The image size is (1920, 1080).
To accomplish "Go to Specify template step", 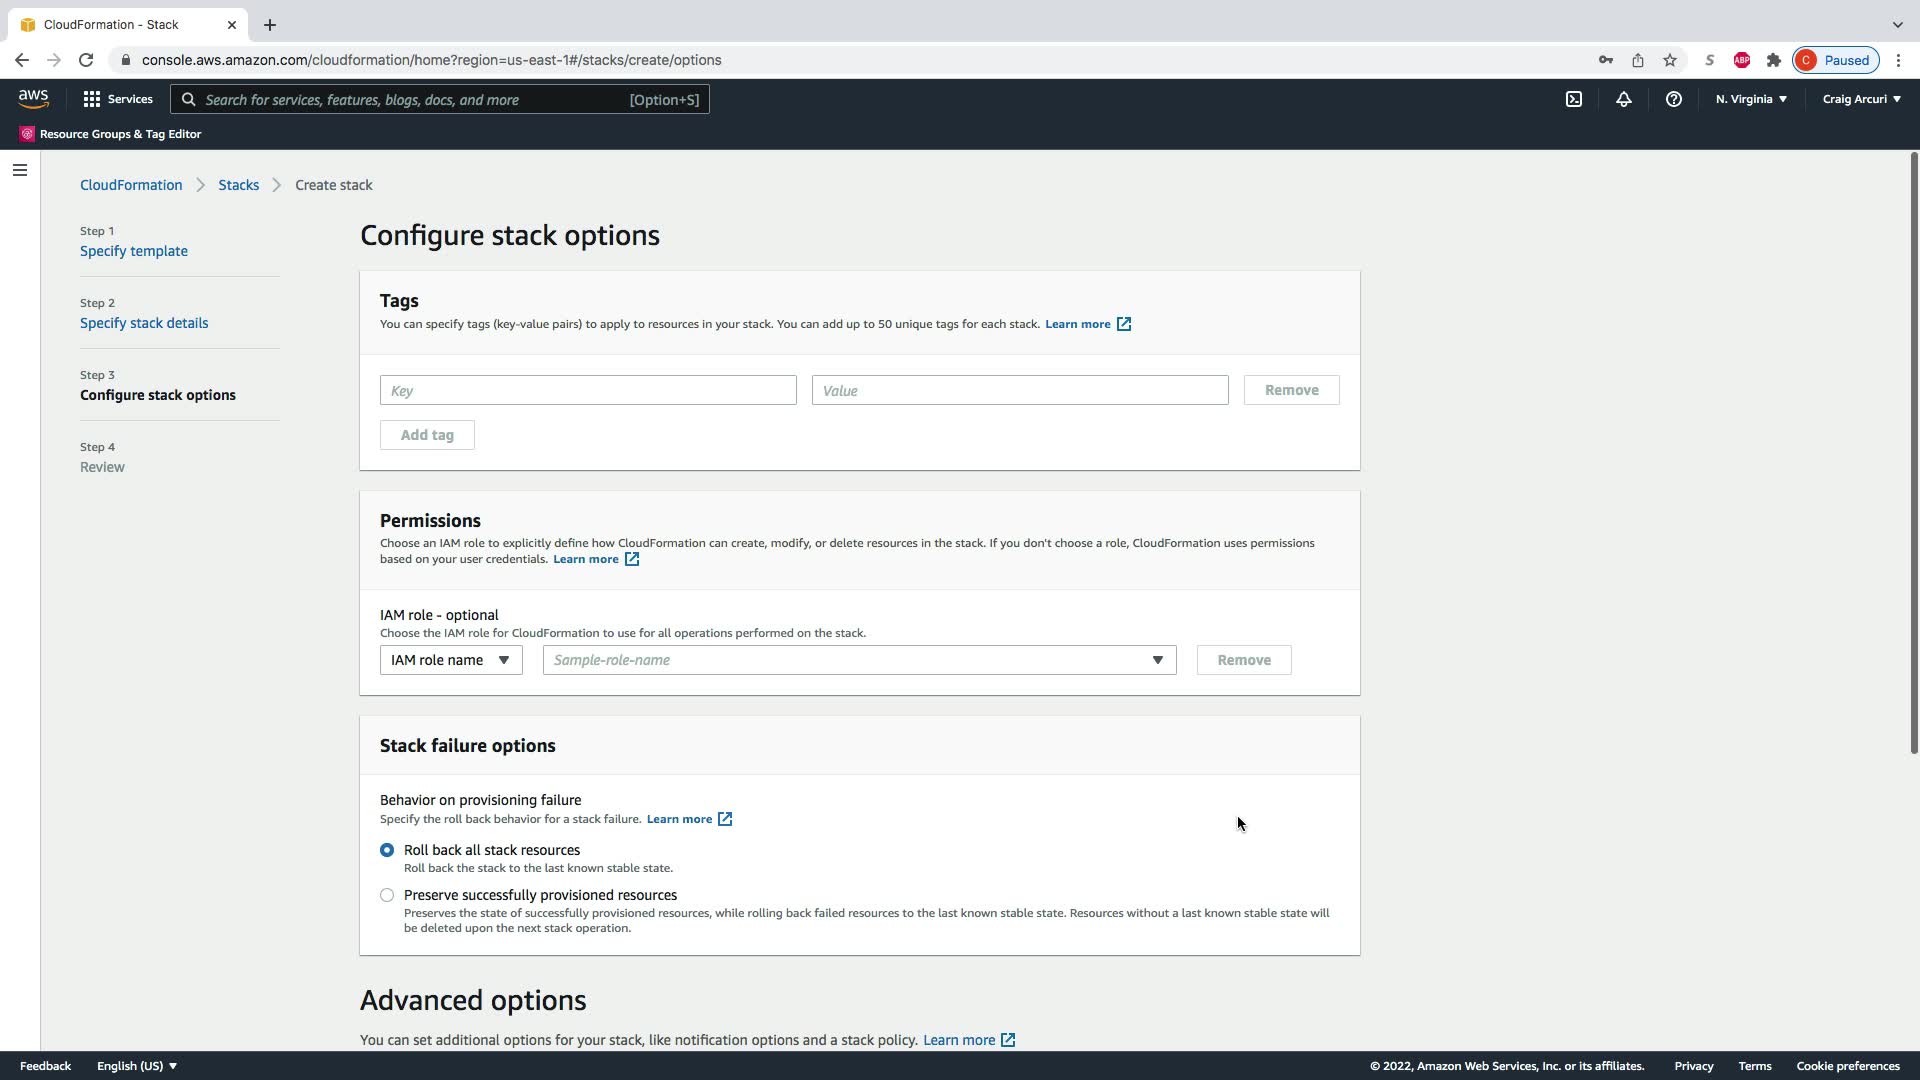I will pyautogui.click(x=134, y=251).
